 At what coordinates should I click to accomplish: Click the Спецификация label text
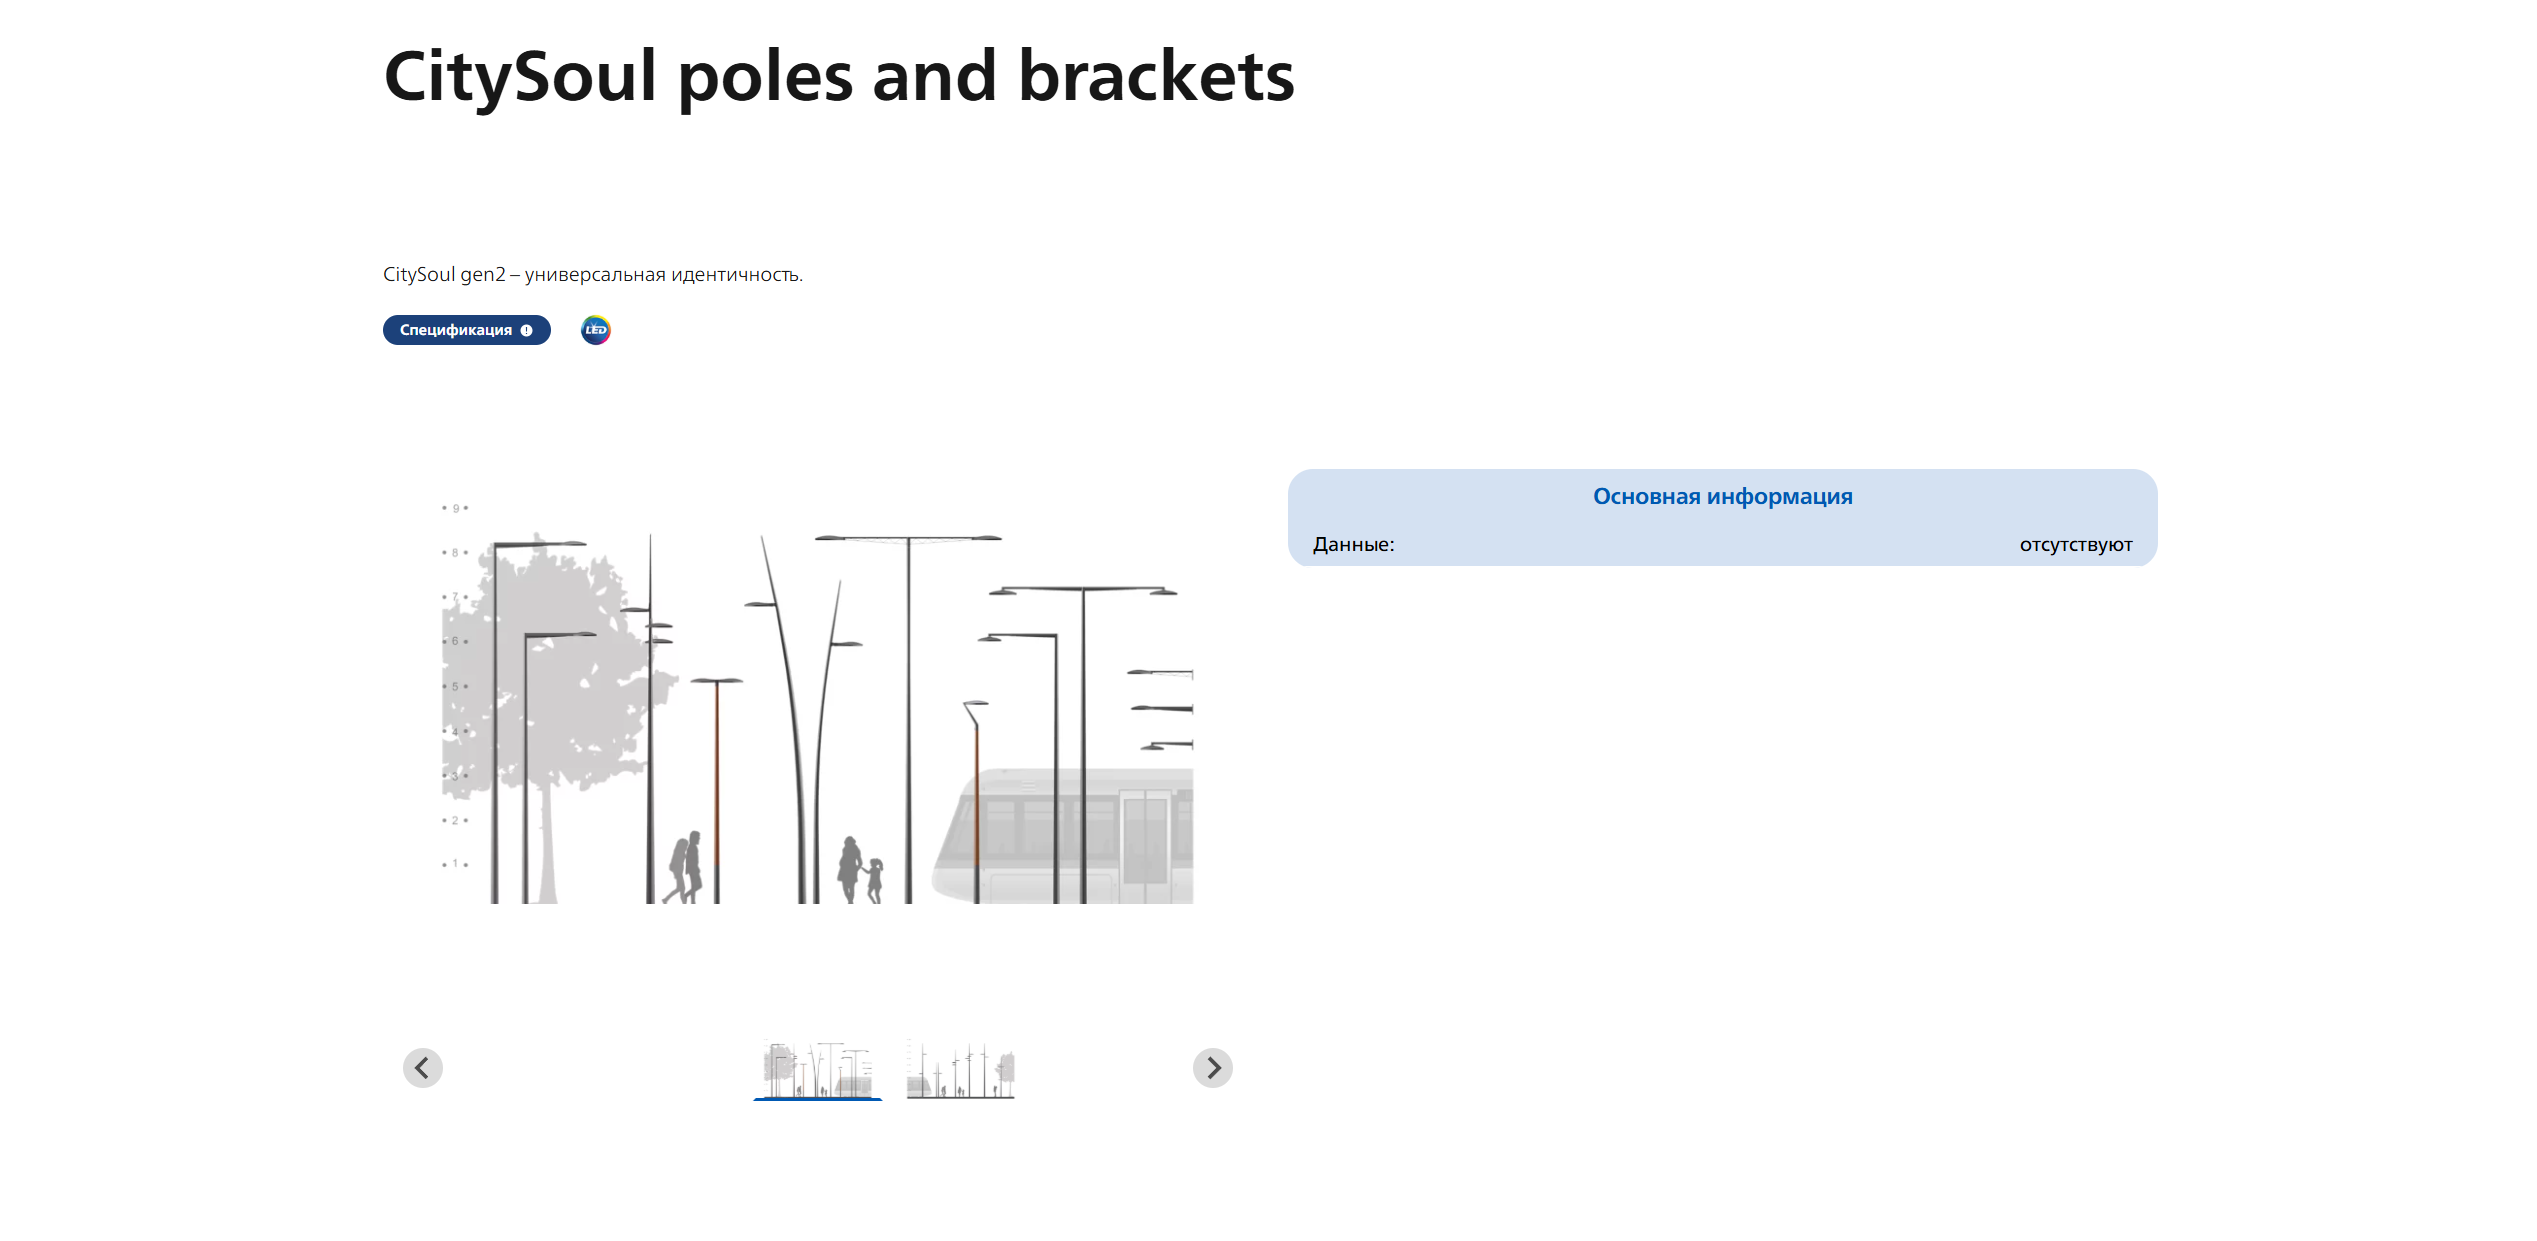tap(455, 330)
